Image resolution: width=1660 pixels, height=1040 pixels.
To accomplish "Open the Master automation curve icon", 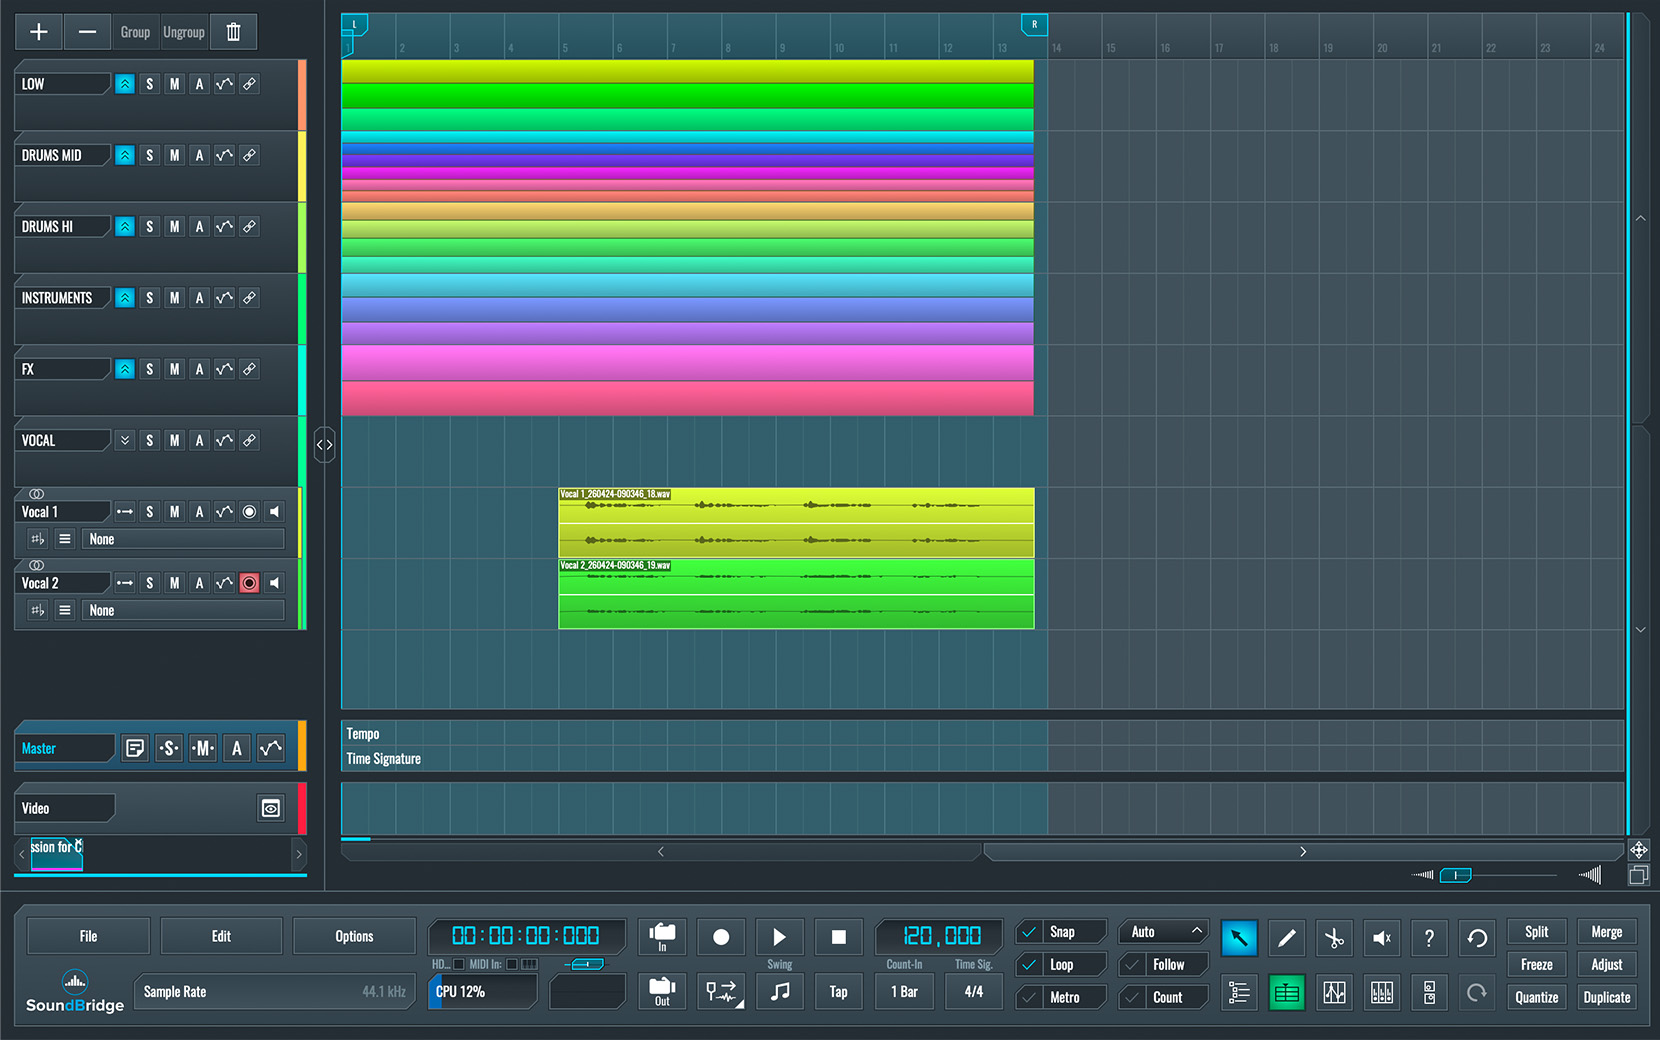I will [271, 748].
